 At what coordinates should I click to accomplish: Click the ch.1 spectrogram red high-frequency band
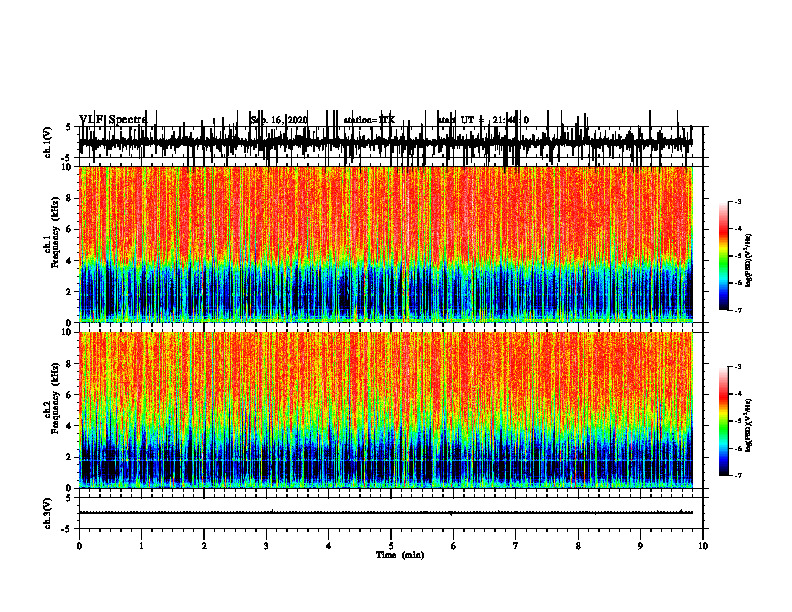[385, 212]
